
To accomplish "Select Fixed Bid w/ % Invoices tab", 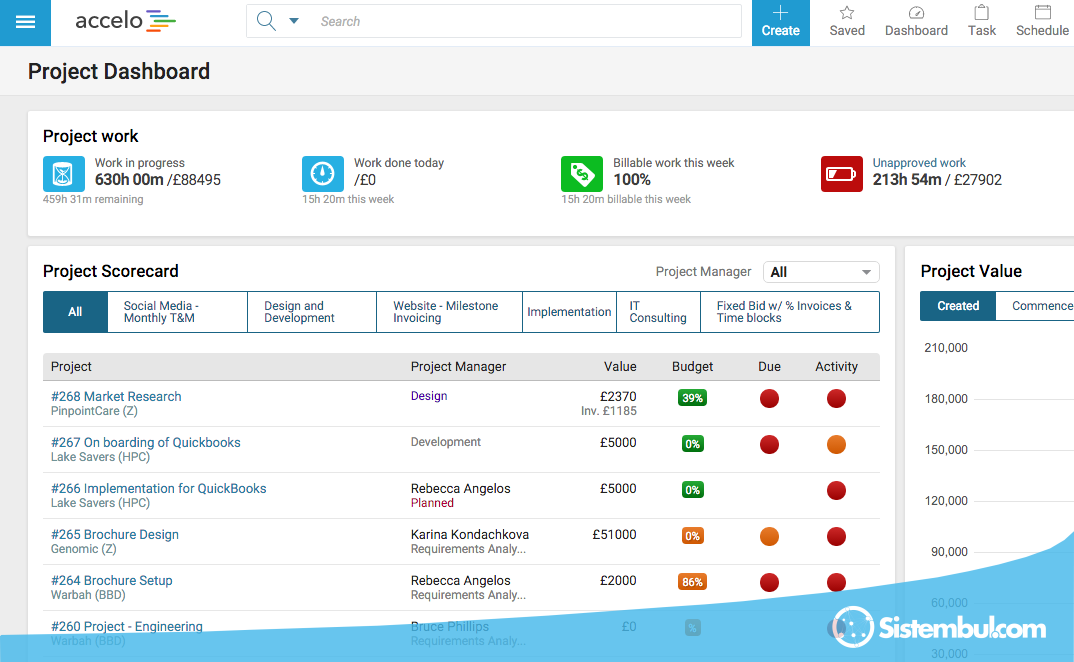I will point(790,312).
